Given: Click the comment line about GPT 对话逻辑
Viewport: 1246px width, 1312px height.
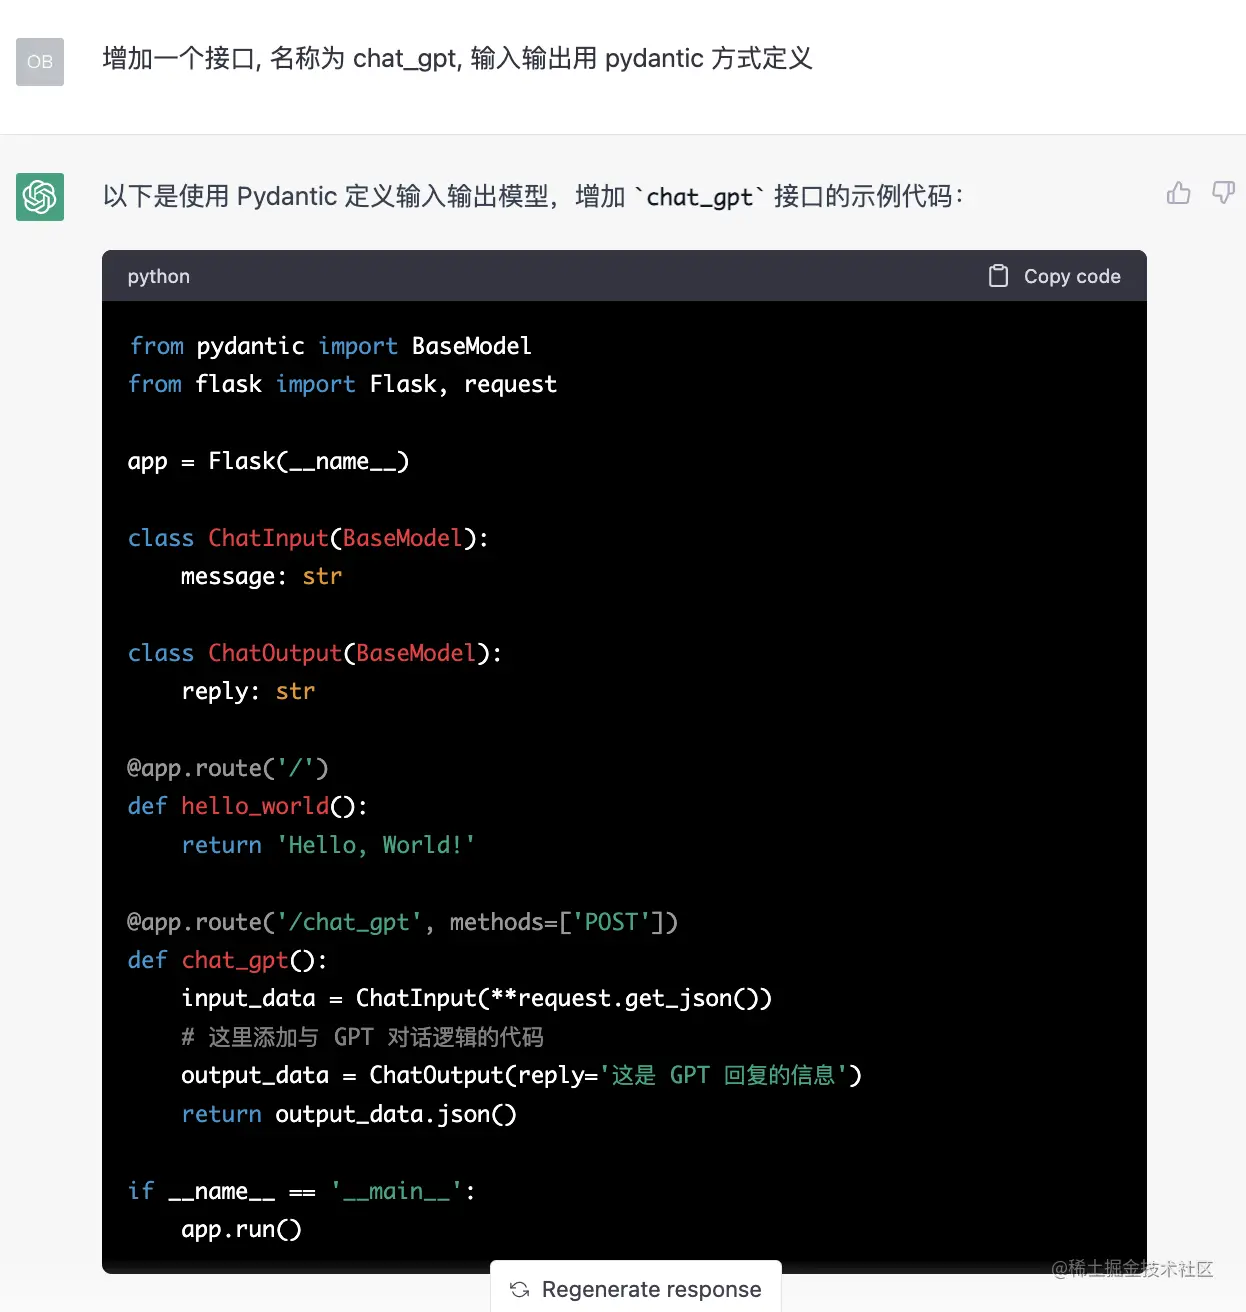Looking at the screenshot, I should [363, 1038].
